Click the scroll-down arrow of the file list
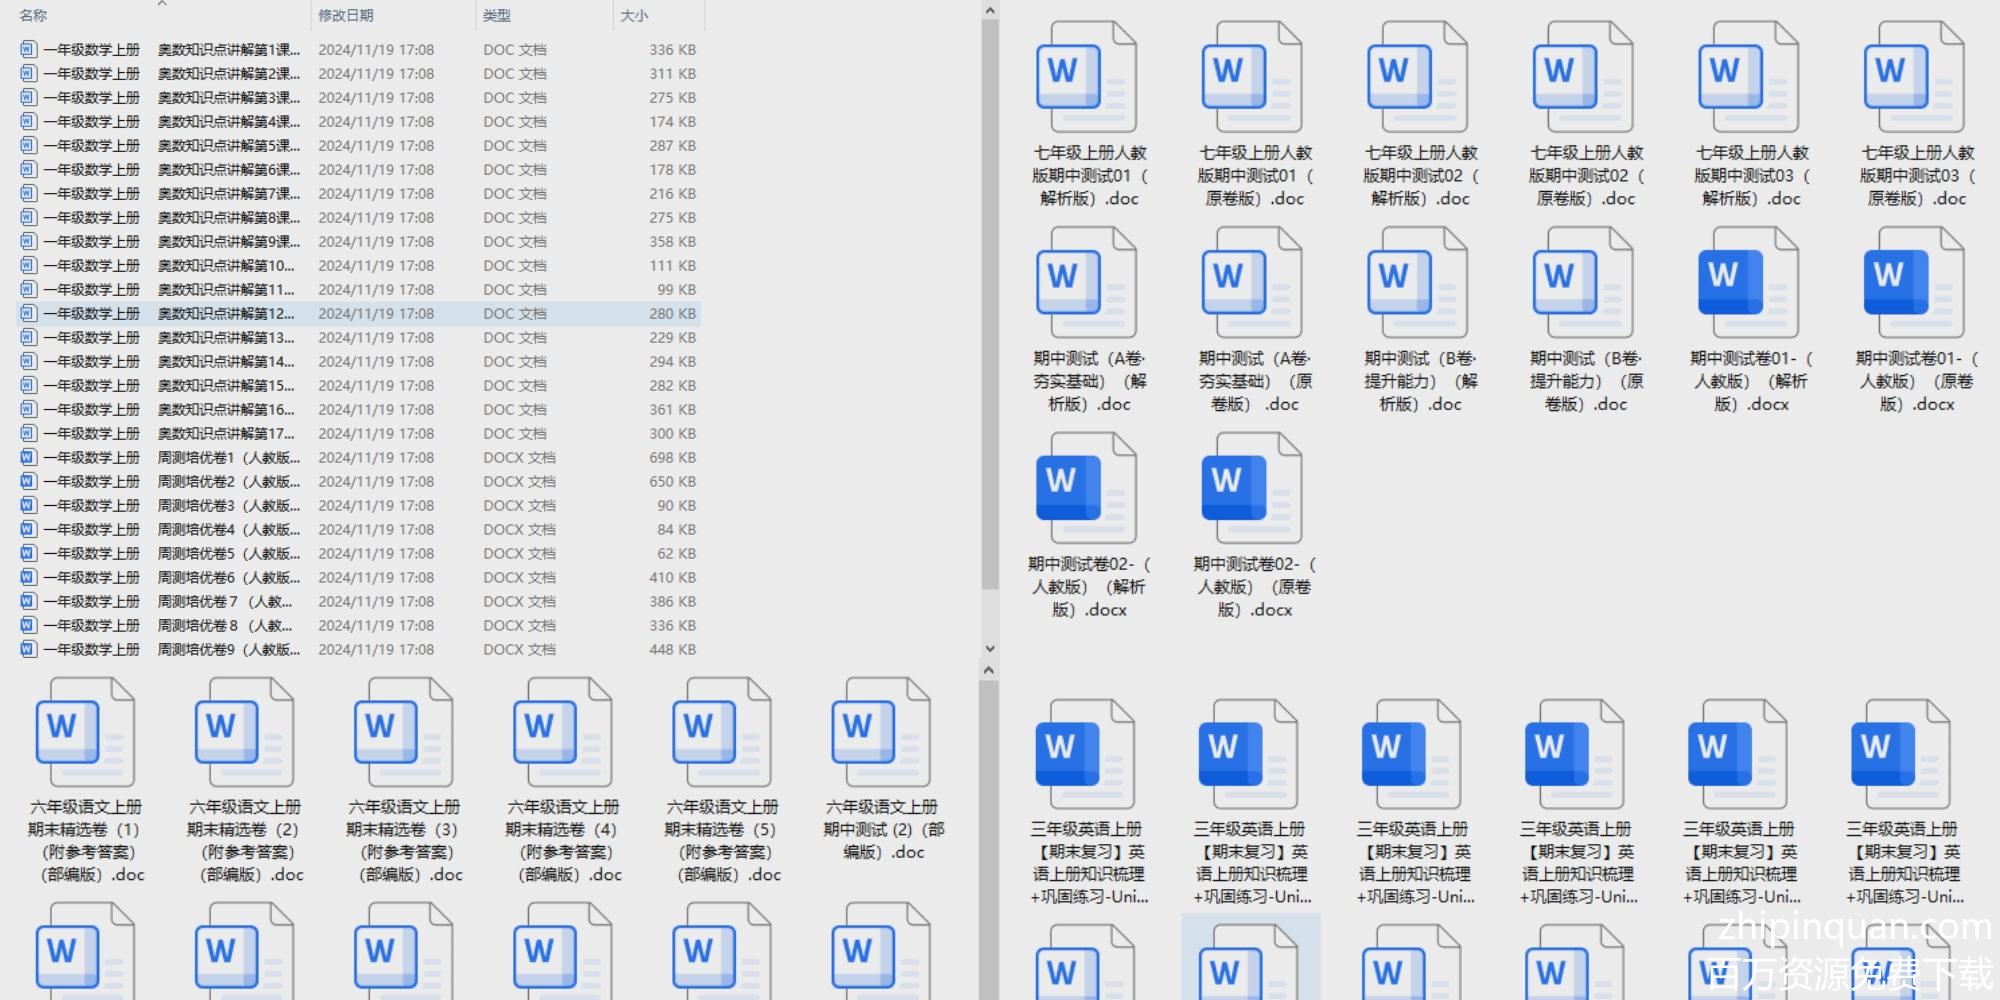This screenshot has width=2000, height=1000. [989, 648]
